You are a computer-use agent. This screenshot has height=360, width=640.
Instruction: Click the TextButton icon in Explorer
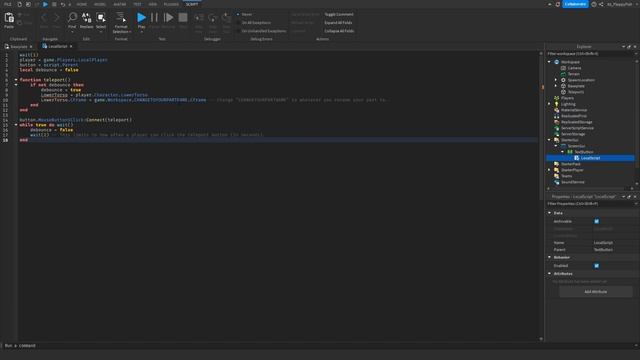click(570, 152)
